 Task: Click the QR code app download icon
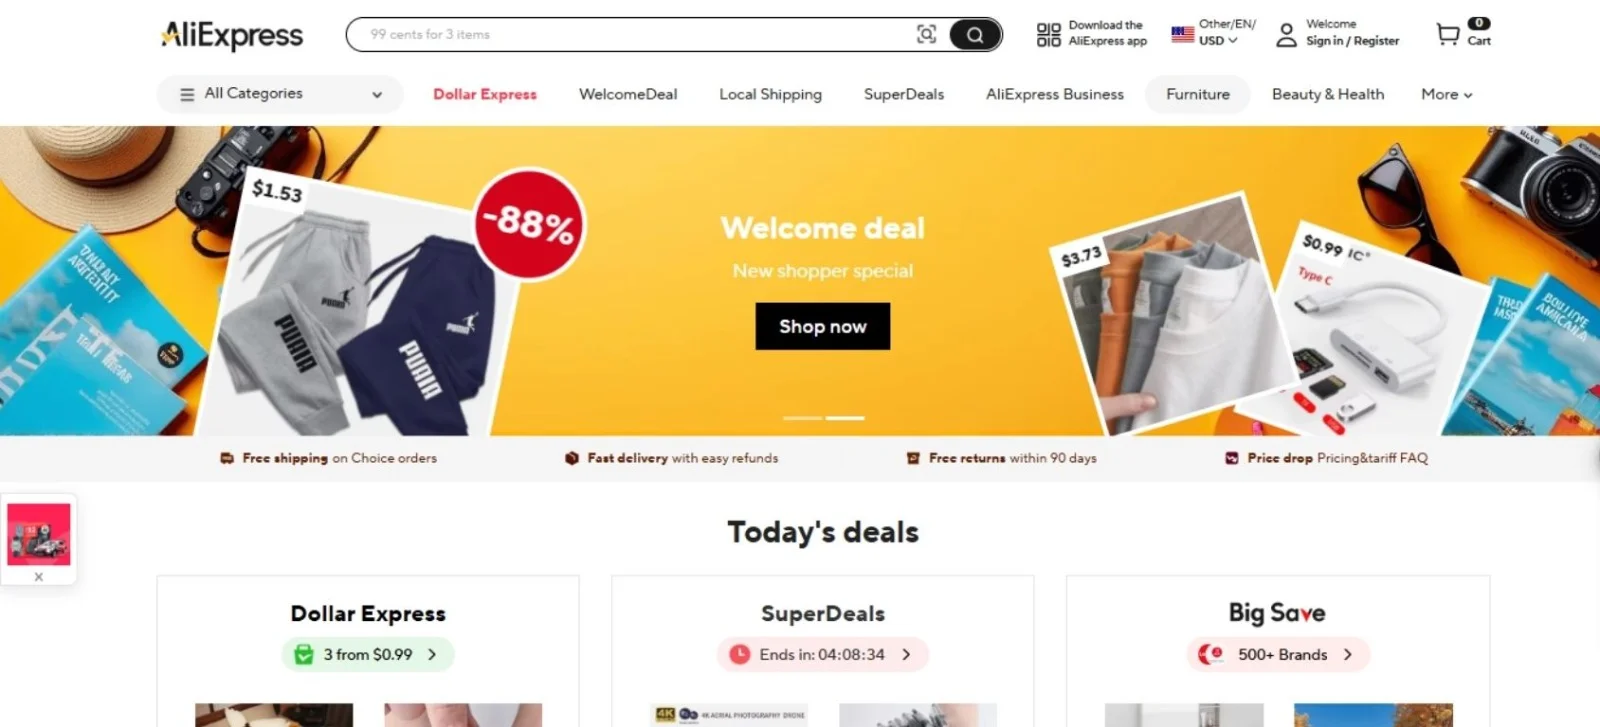tap(1048, 34)
